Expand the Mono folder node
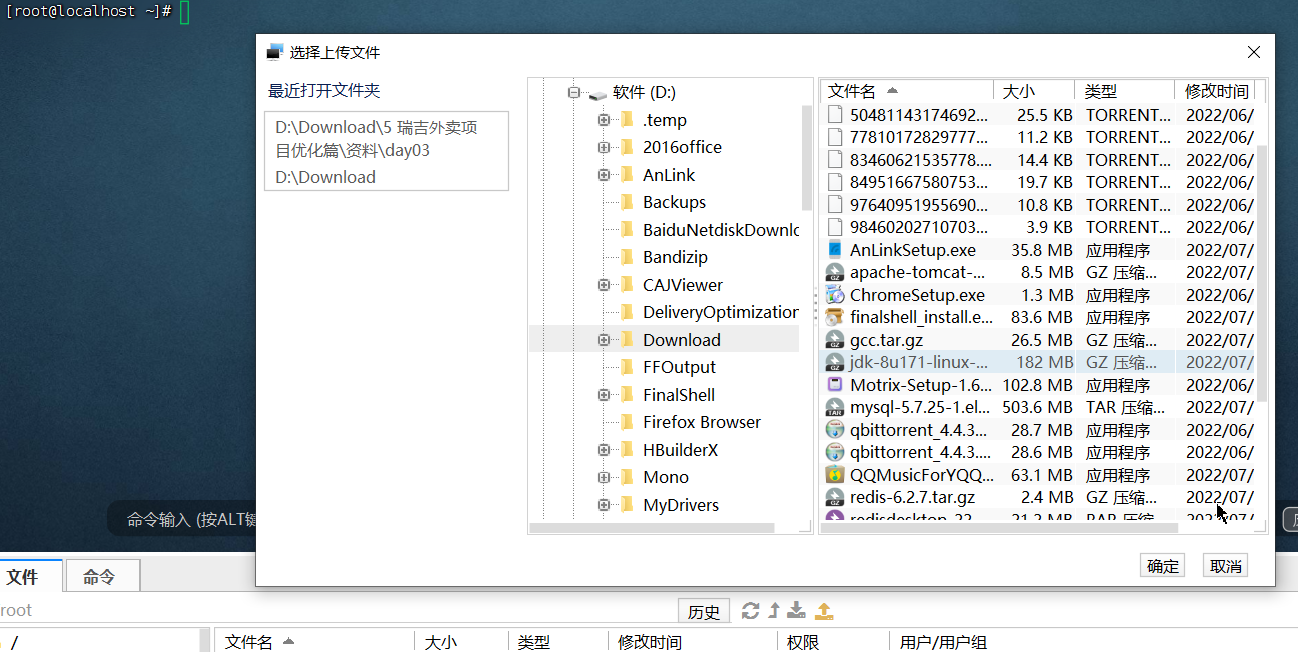The height and width of the screenshot is (652, 1298). pos(604,477)
